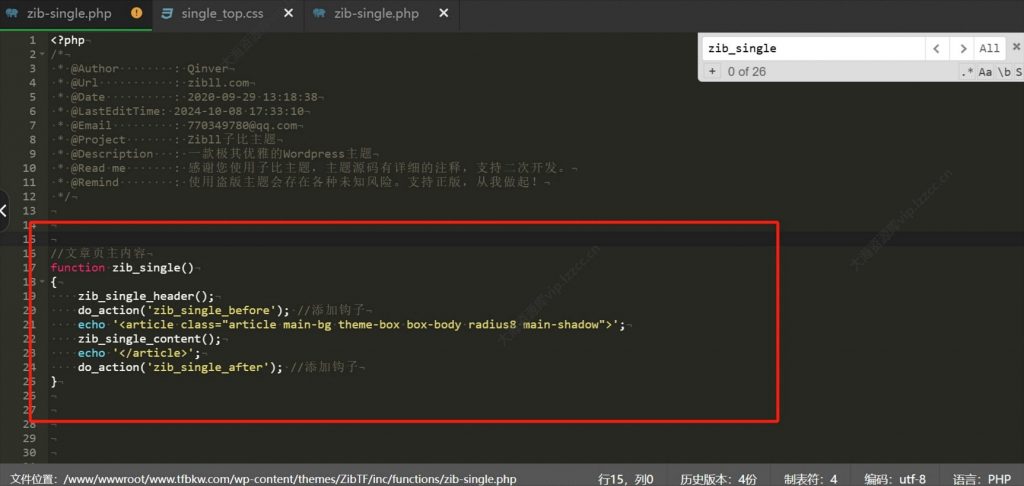Click line number 13 in the gutter
This screenshot has height=486, width=1024.
pyautogui.click(x=29, y=211)
